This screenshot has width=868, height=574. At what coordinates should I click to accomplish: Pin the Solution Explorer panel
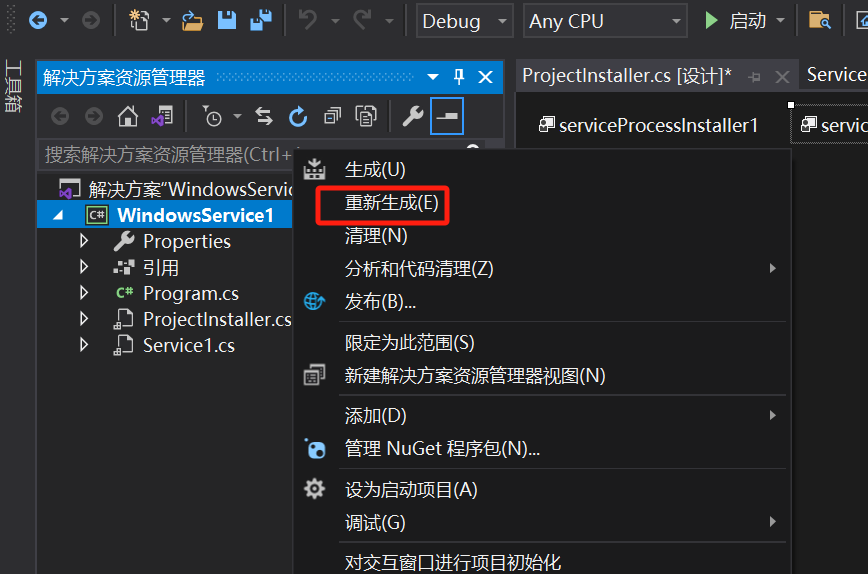[x=459, y=77]
